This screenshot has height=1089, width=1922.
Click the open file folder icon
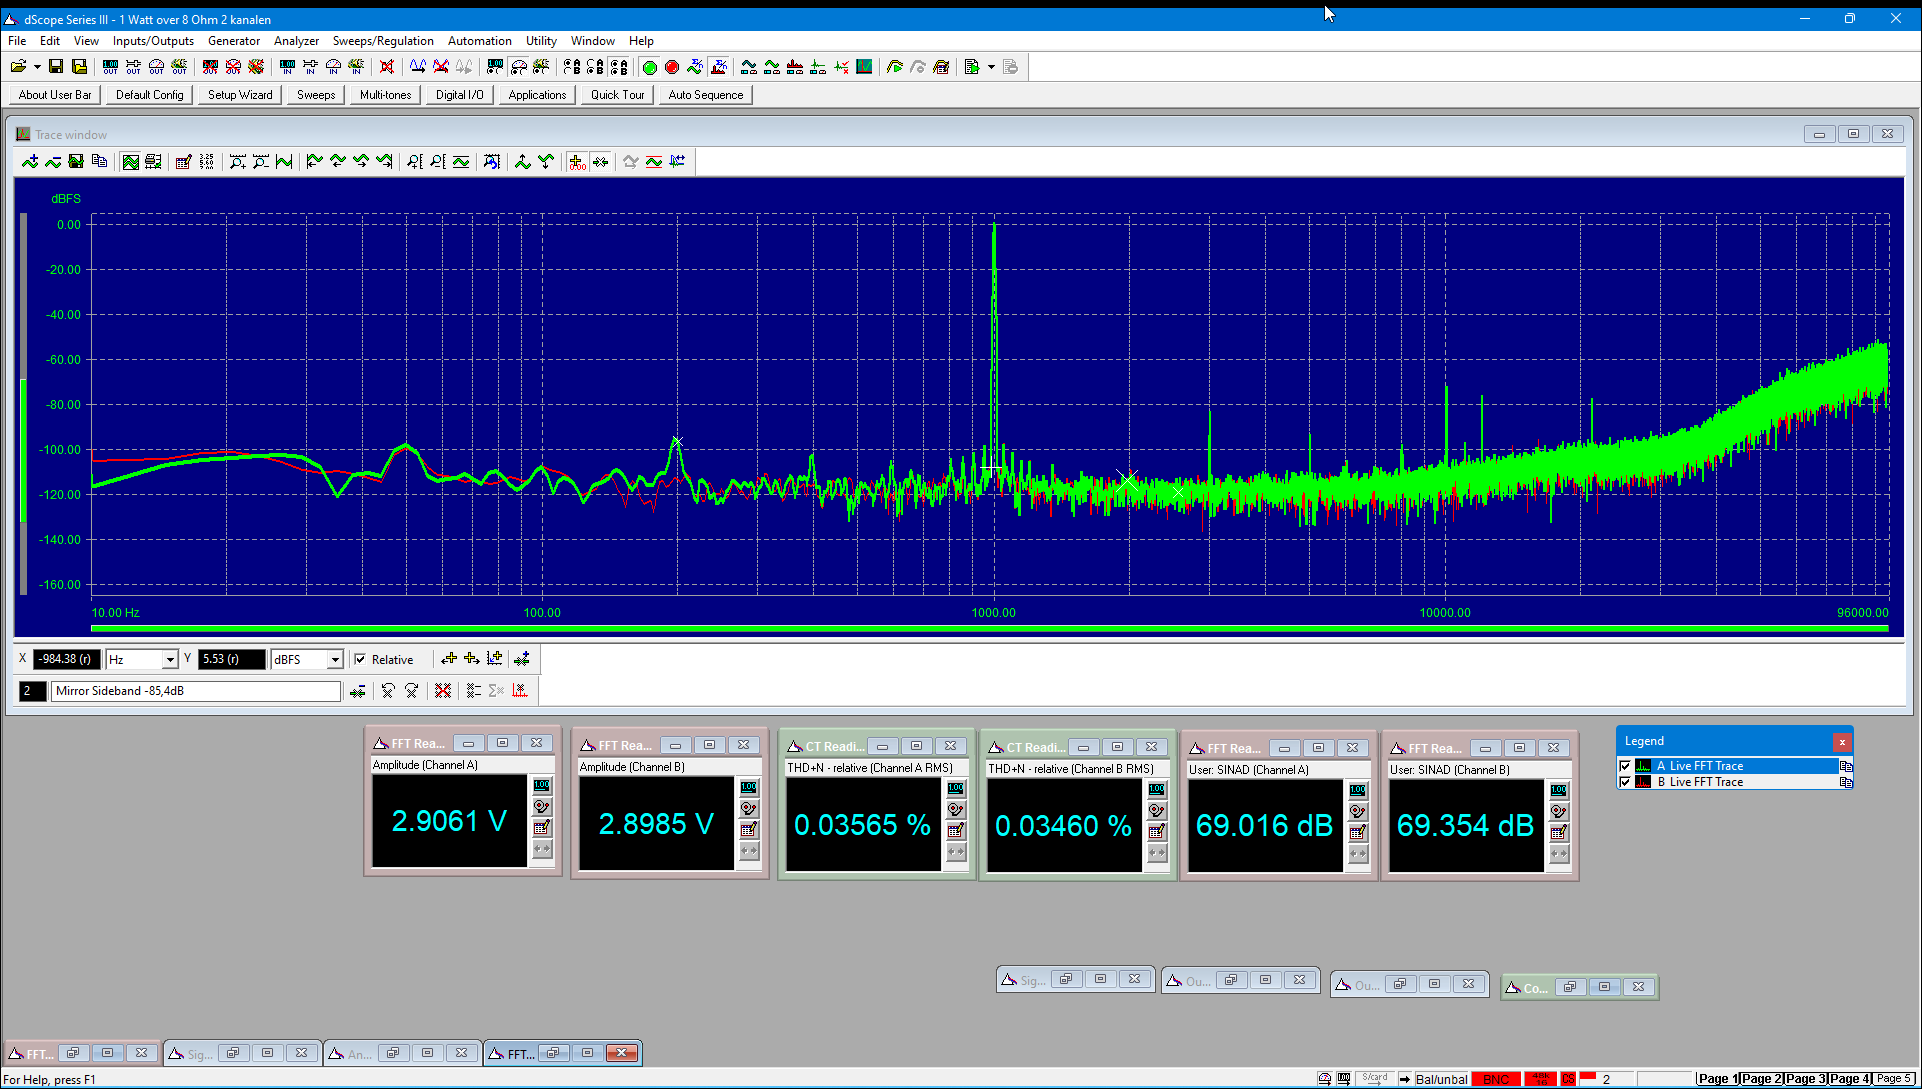tap(18, 67)
